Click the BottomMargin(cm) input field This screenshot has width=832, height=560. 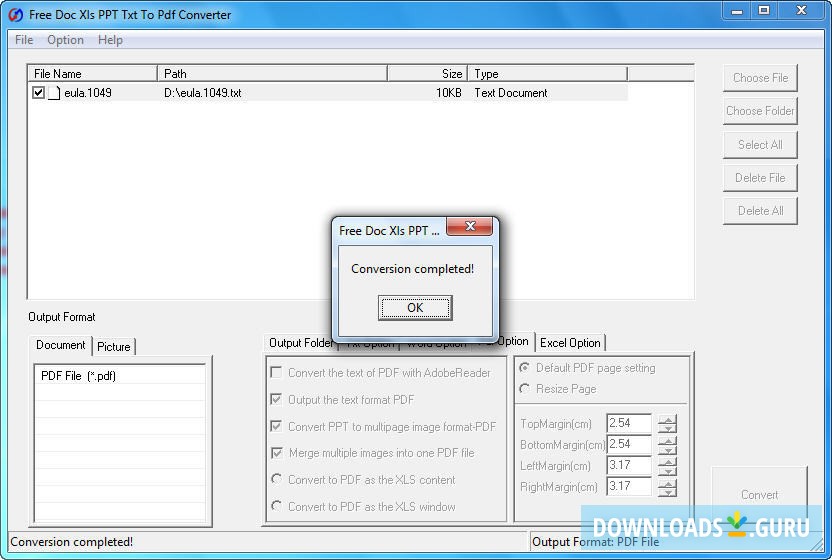click(x=629, y=444)
